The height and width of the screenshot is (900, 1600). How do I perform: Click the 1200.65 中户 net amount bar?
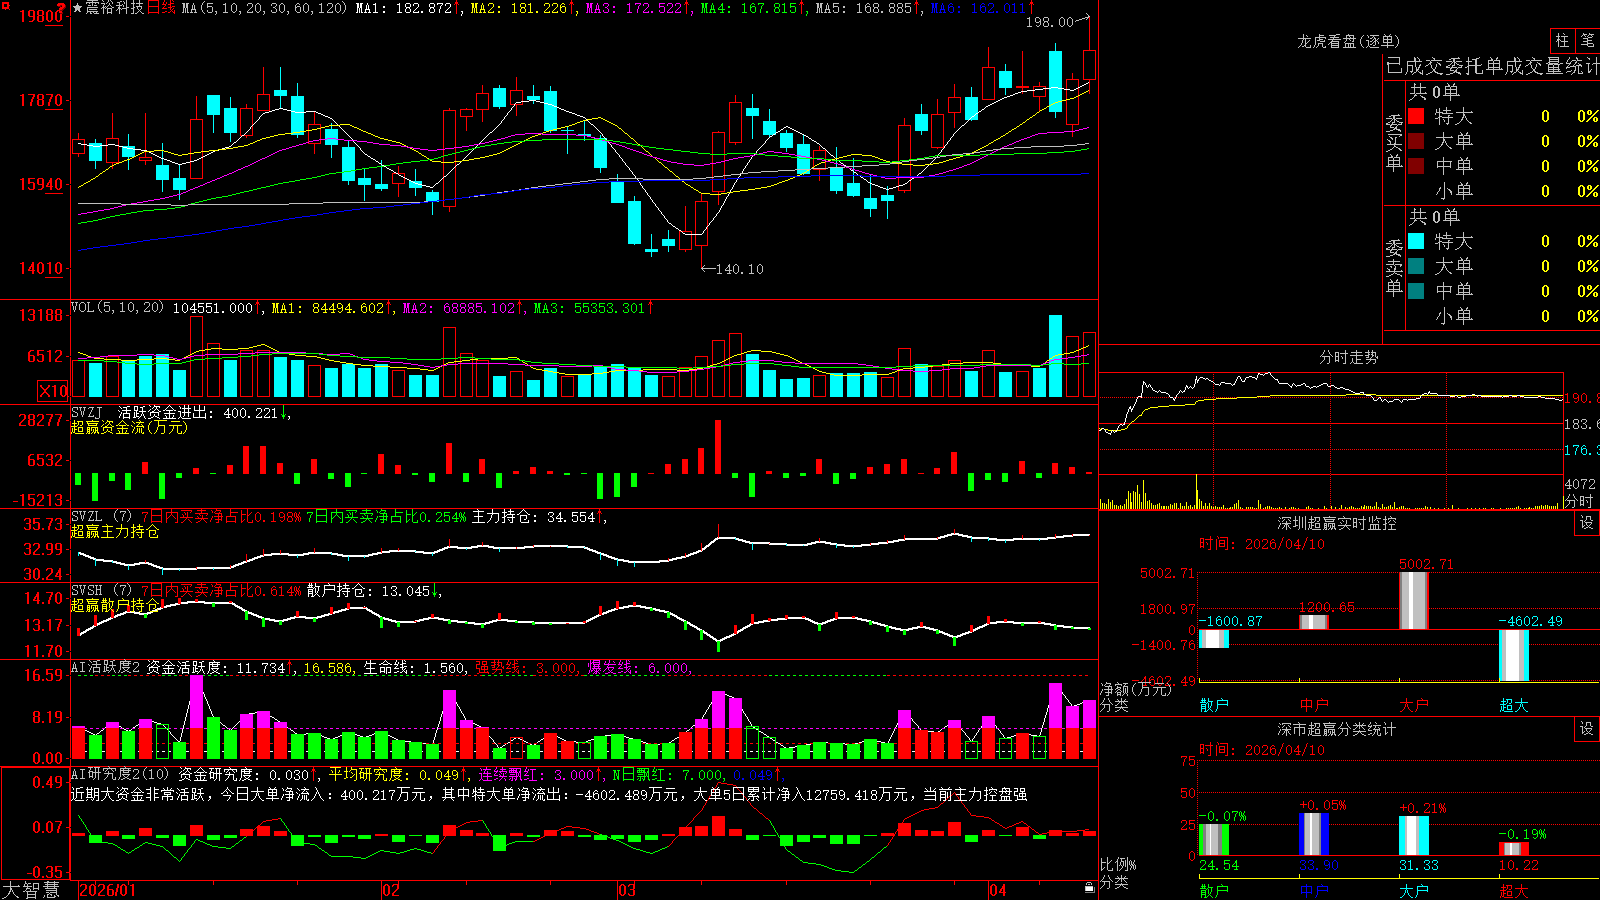coord(1314,622)
